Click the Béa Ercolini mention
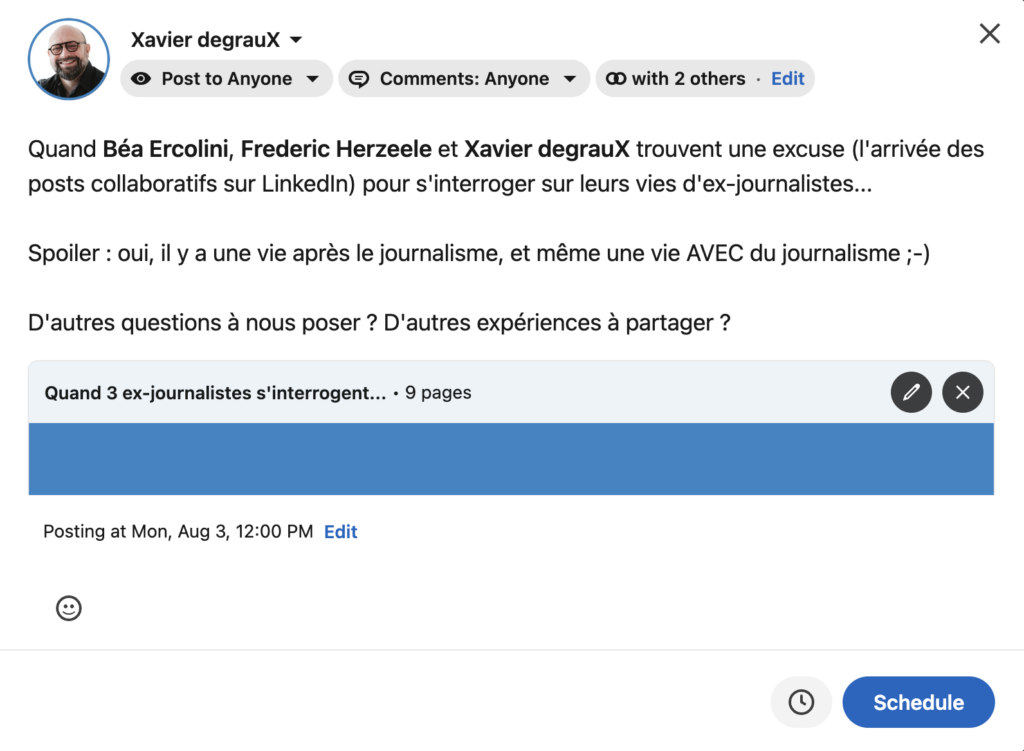1024x751 pixels. [165, 149]
